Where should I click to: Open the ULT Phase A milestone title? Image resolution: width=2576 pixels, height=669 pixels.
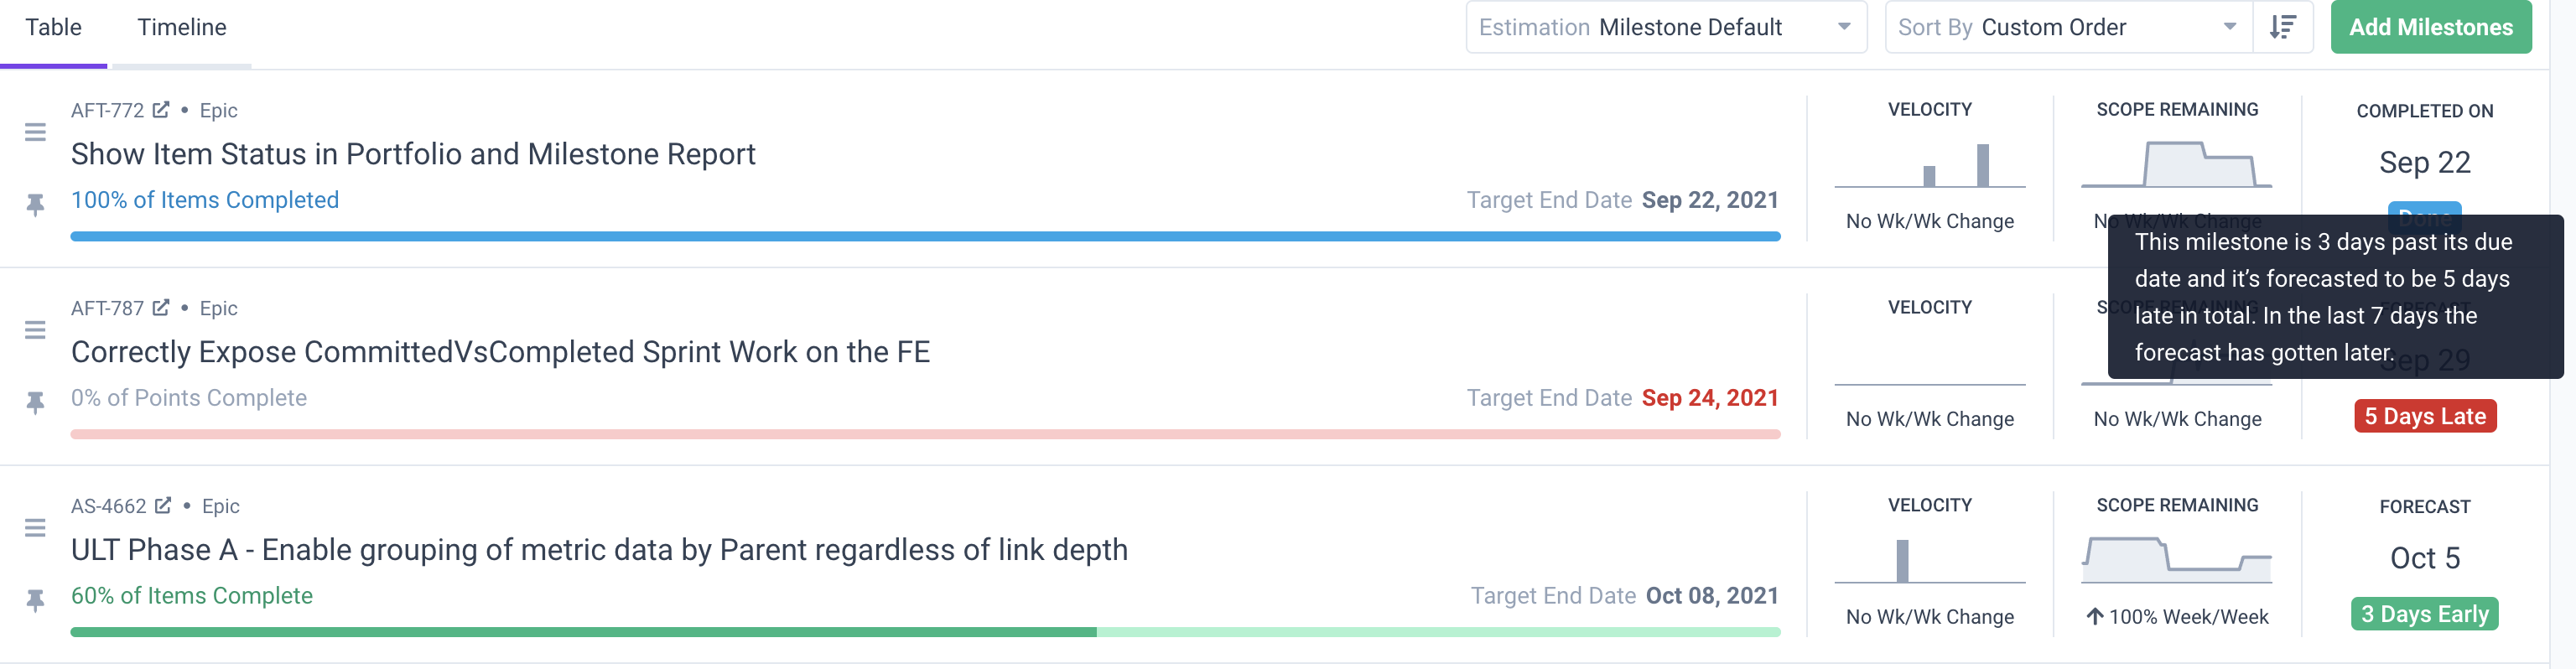point(599,550)
